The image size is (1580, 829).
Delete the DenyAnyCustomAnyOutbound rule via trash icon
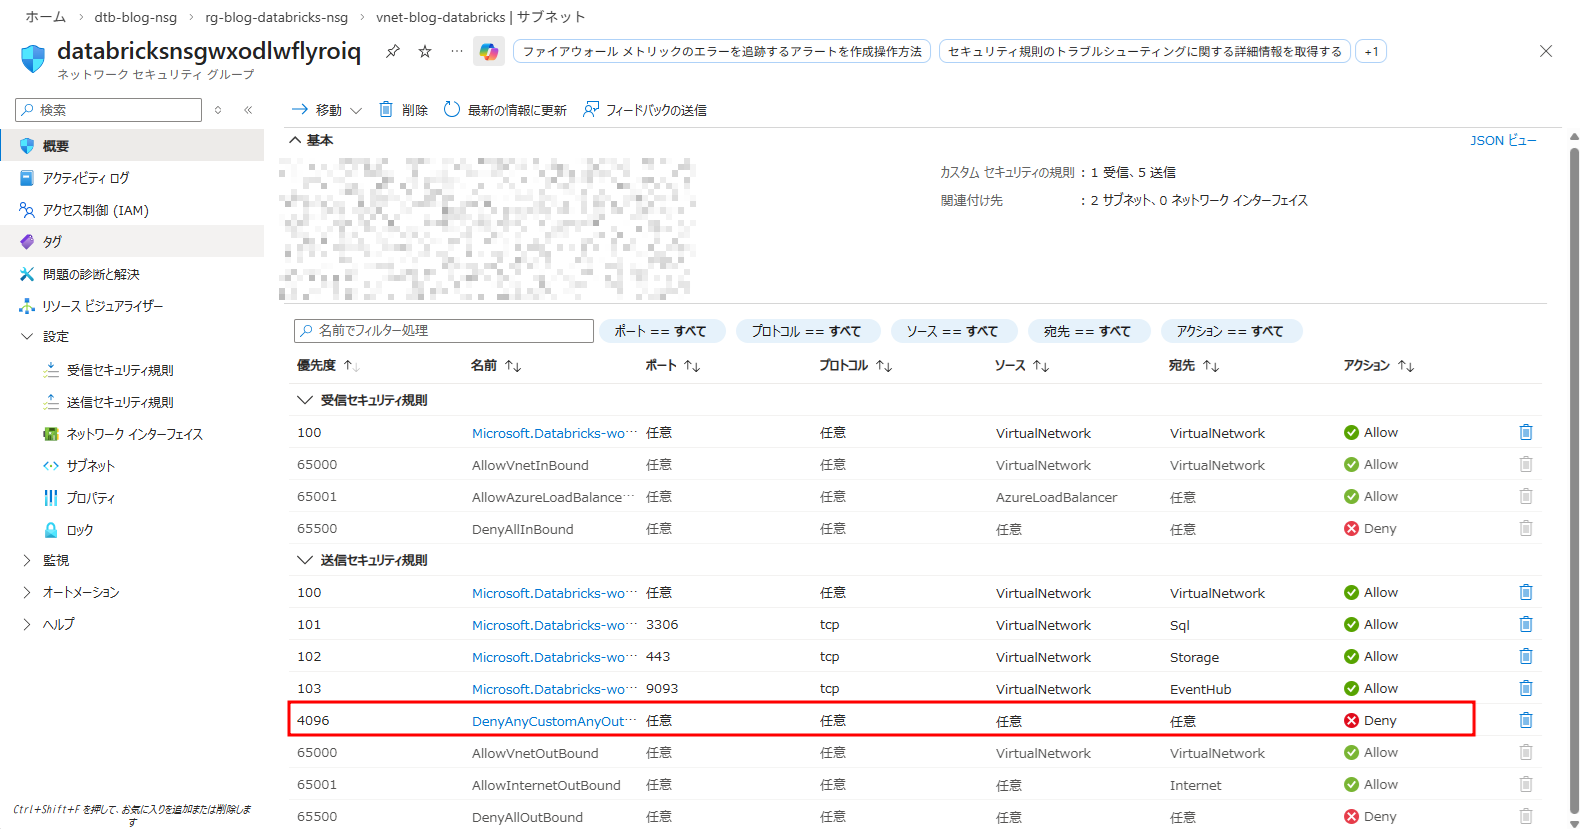[x=1525, y=720]
